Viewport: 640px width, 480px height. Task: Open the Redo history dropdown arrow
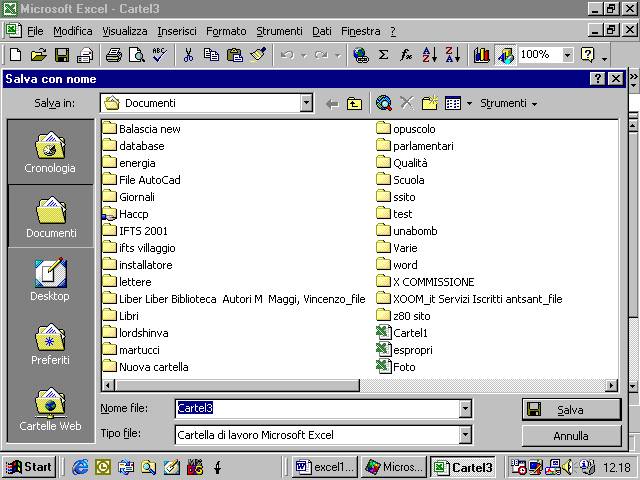(x=338, y=55)
